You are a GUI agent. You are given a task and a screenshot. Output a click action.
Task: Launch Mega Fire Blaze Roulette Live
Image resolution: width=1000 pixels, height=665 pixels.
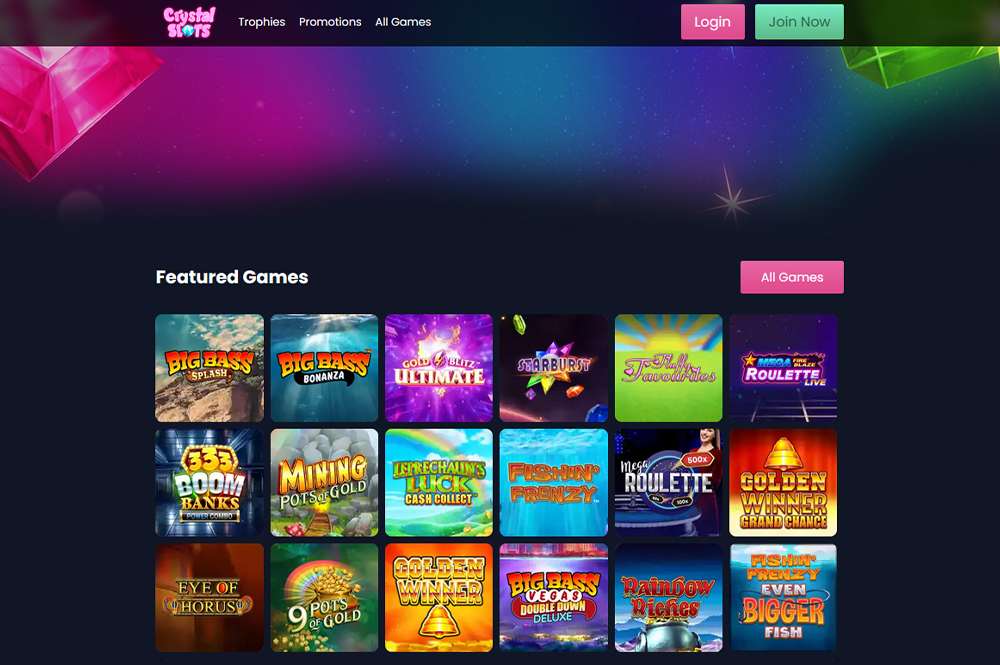pos(783,368)
